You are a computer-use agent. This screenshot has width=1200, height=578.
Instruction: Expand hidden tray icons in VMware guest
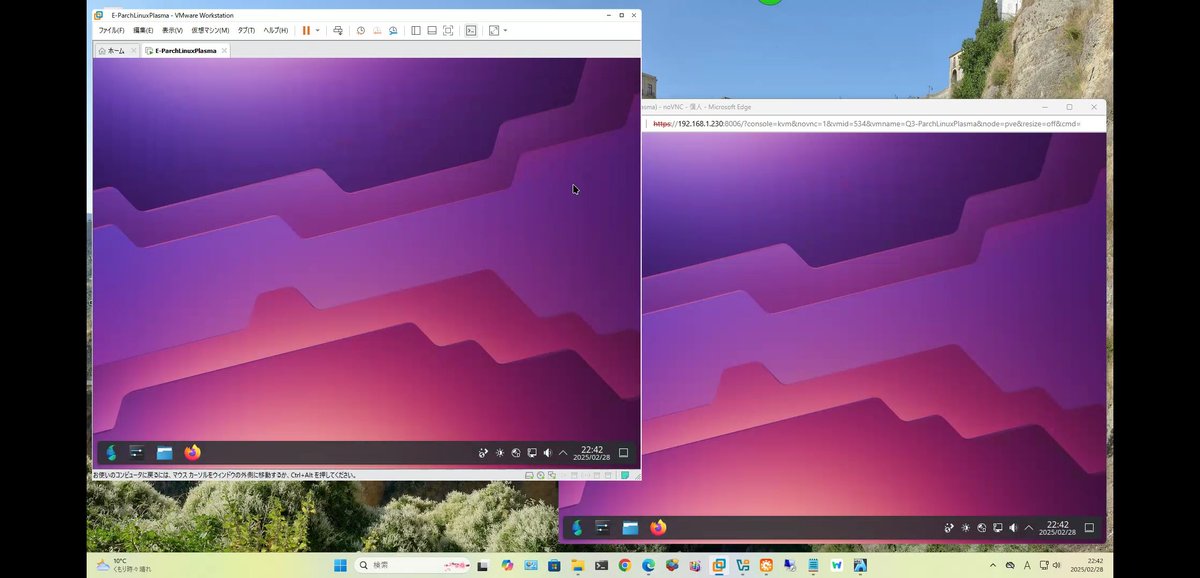[563, 453]
